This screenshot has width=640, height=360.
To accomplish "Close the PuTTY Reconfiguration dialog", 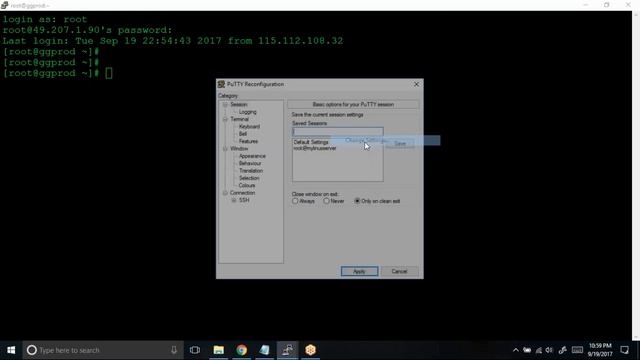I will click(x=416, y=84).
